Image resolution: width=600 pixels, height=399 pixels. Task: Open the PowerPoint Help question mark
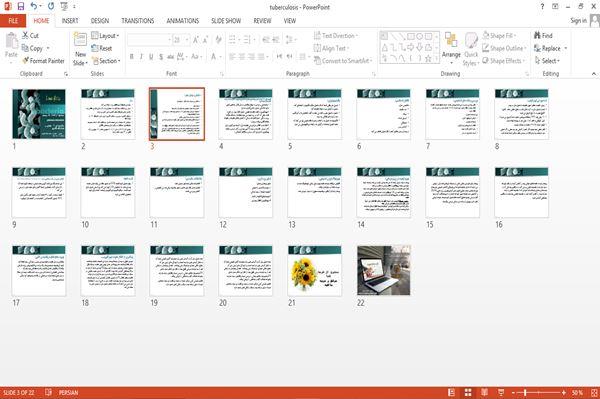pyautogui.click(x=542, y=7)
